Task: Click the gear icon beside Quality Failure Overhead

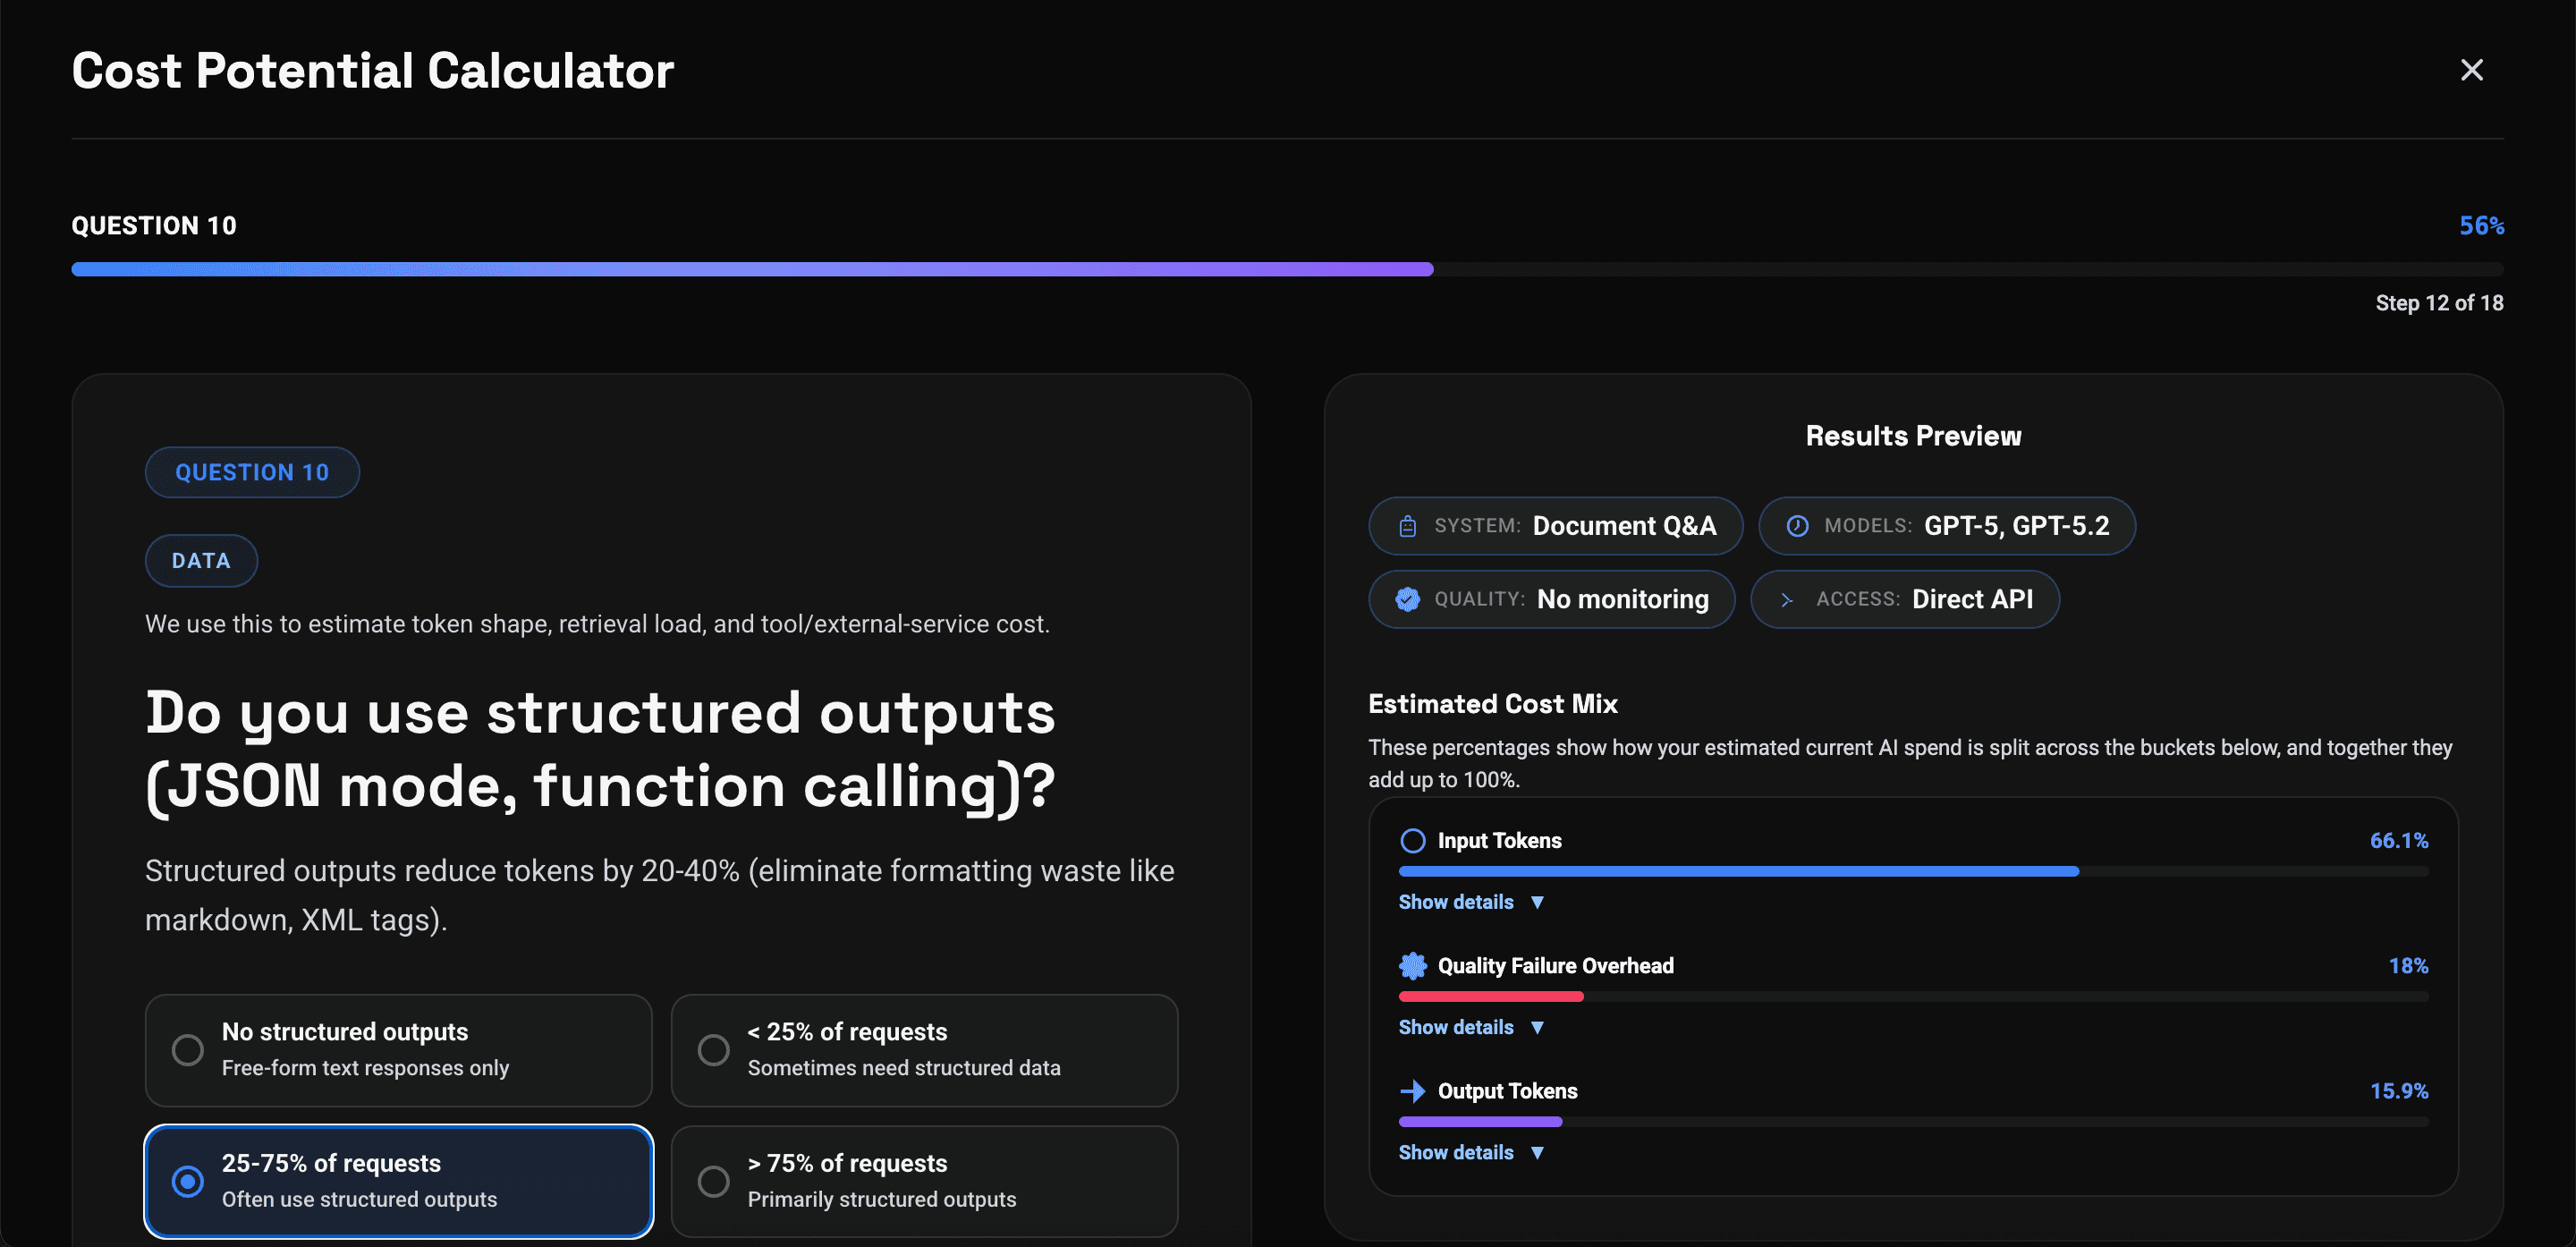Action: click(x=1413, y=965)
